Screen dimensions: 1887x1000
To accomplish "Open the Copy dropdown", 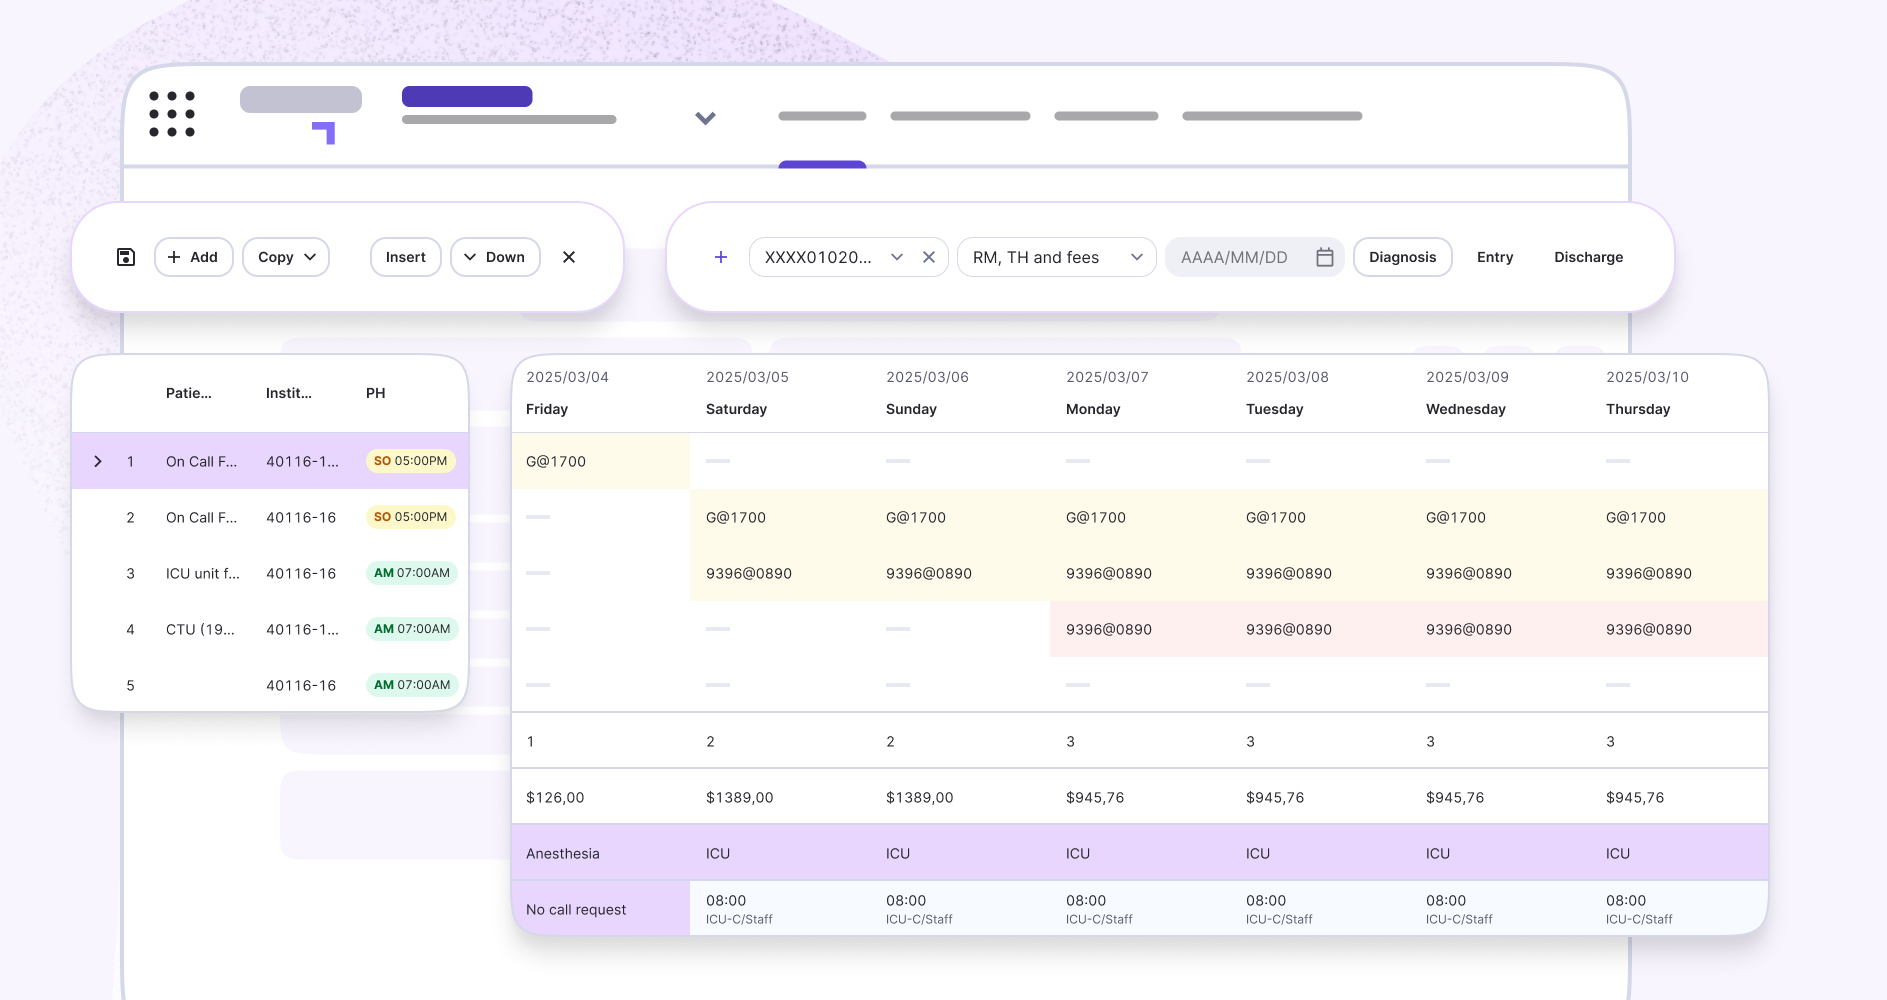I will coord(286,257).
